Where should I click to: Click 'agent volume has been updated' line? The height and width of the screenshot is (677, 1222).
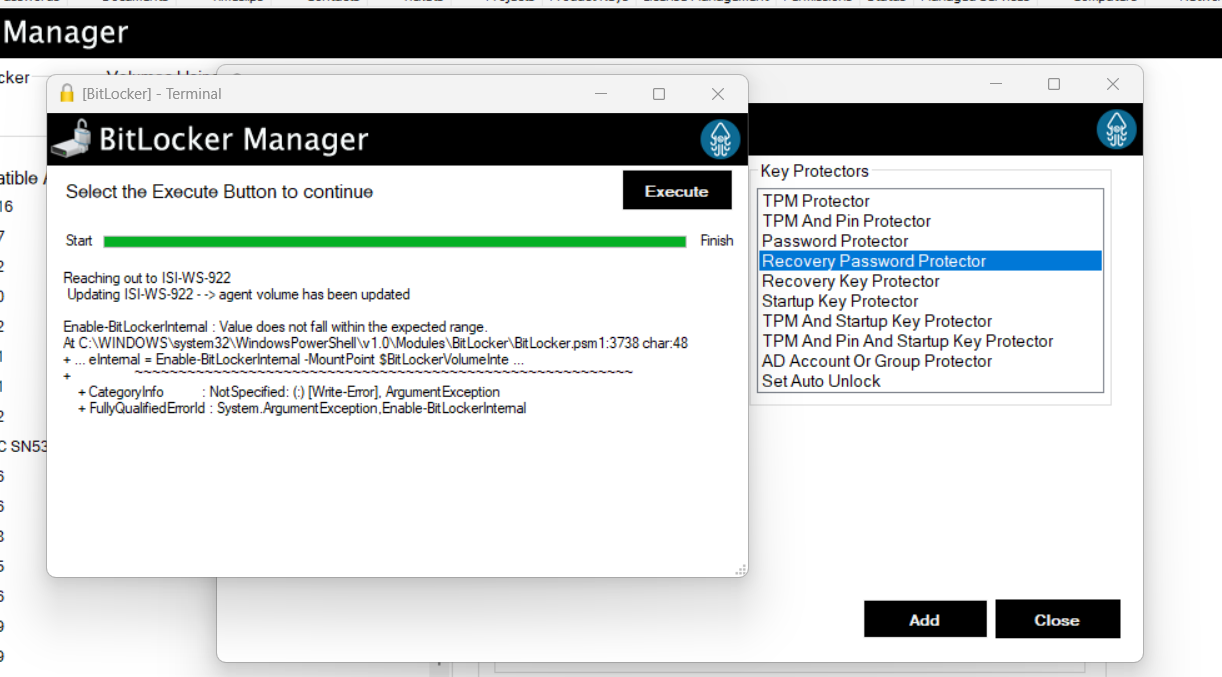238,295
